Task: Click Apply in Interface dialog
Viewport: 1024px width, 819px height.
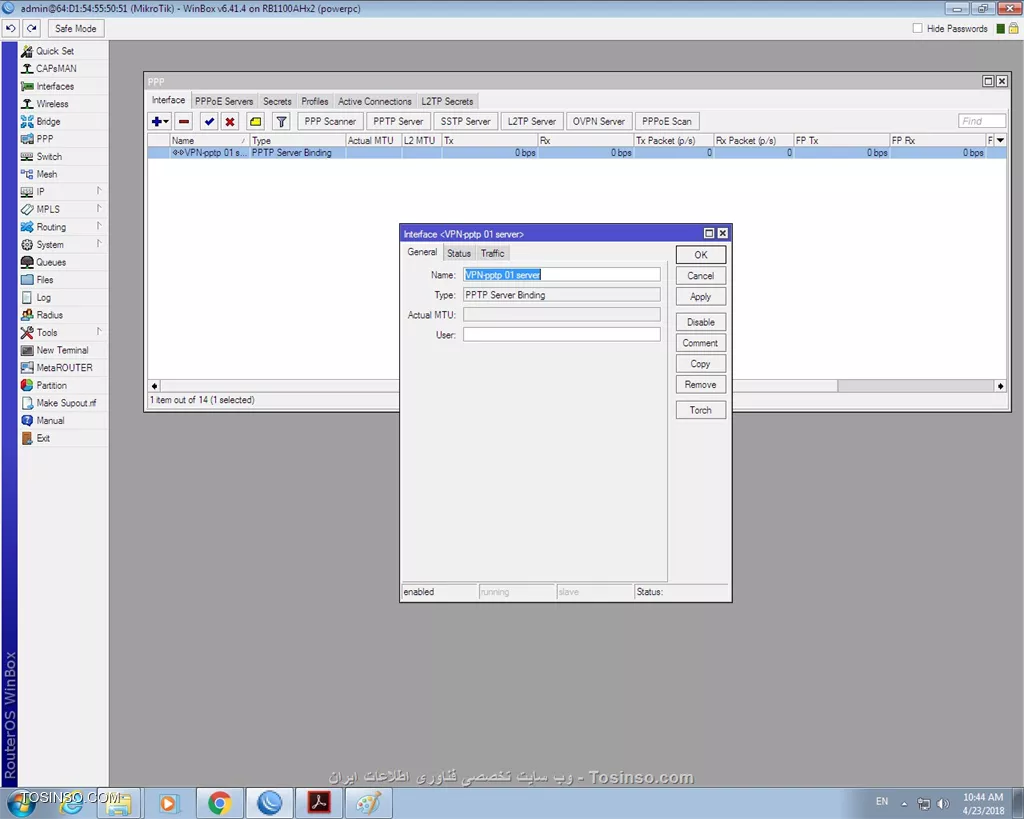Action: point(701,297)
